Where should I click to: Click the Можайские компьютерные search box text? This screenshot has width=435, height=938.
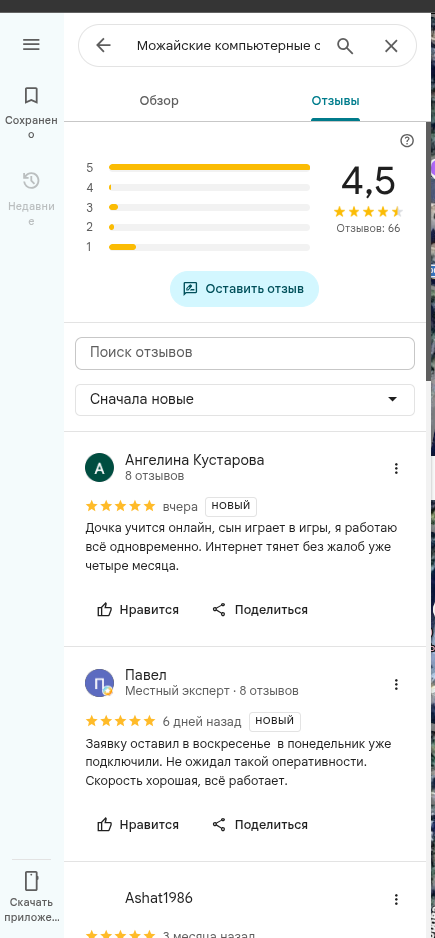pyautogui.click(x=229, y=45)
